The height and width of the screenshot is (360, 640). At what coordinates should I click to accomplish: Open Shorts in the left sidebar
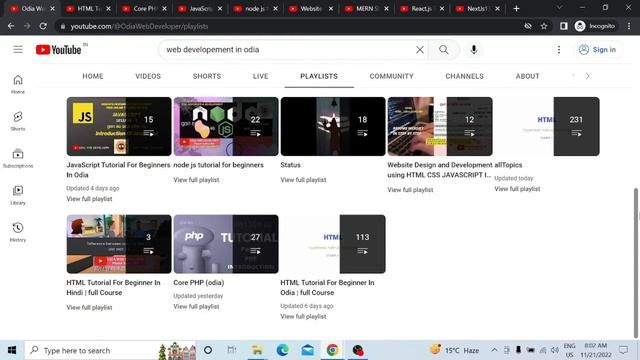pos(18,121)
